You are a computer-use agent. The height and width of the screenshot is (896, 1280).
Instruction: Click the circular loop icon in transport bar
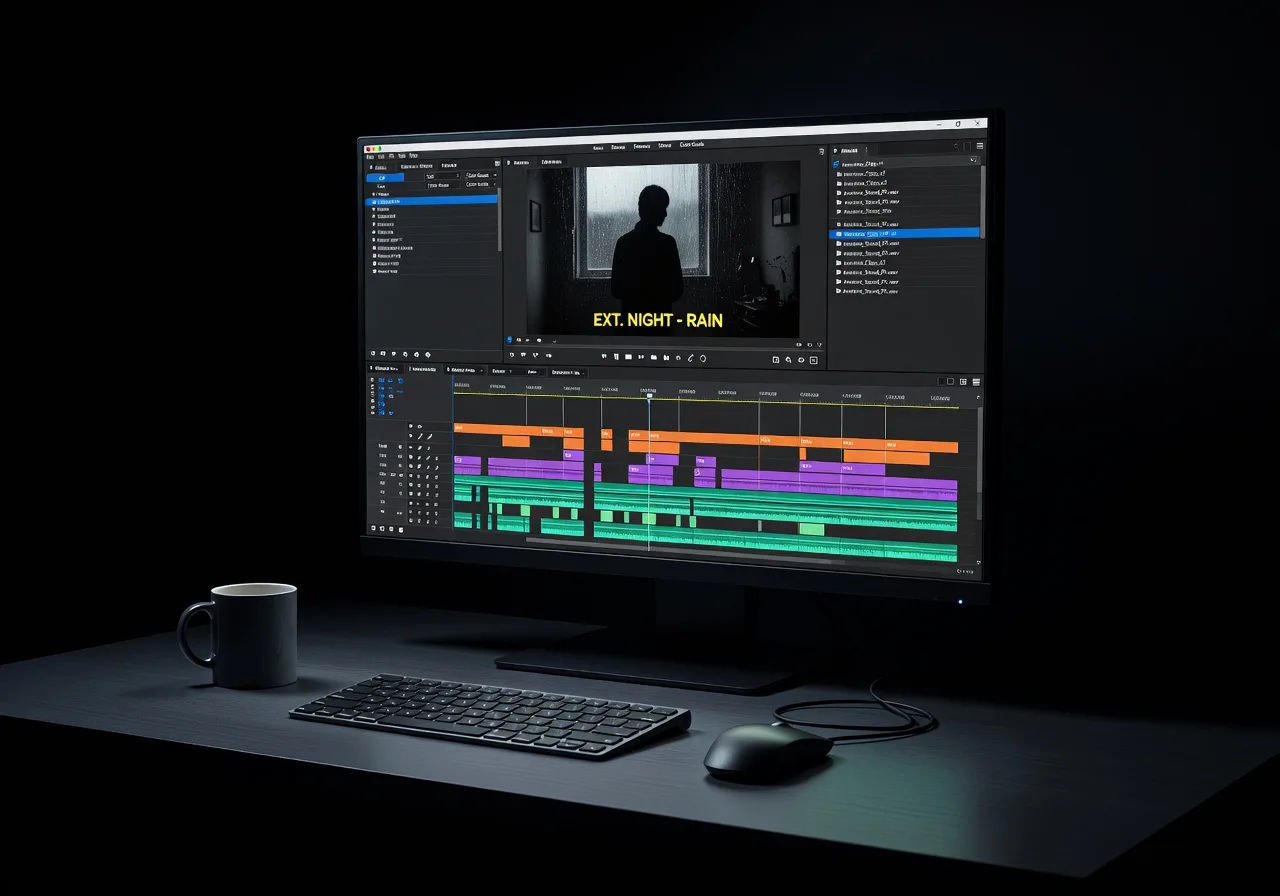click(703, 358)
